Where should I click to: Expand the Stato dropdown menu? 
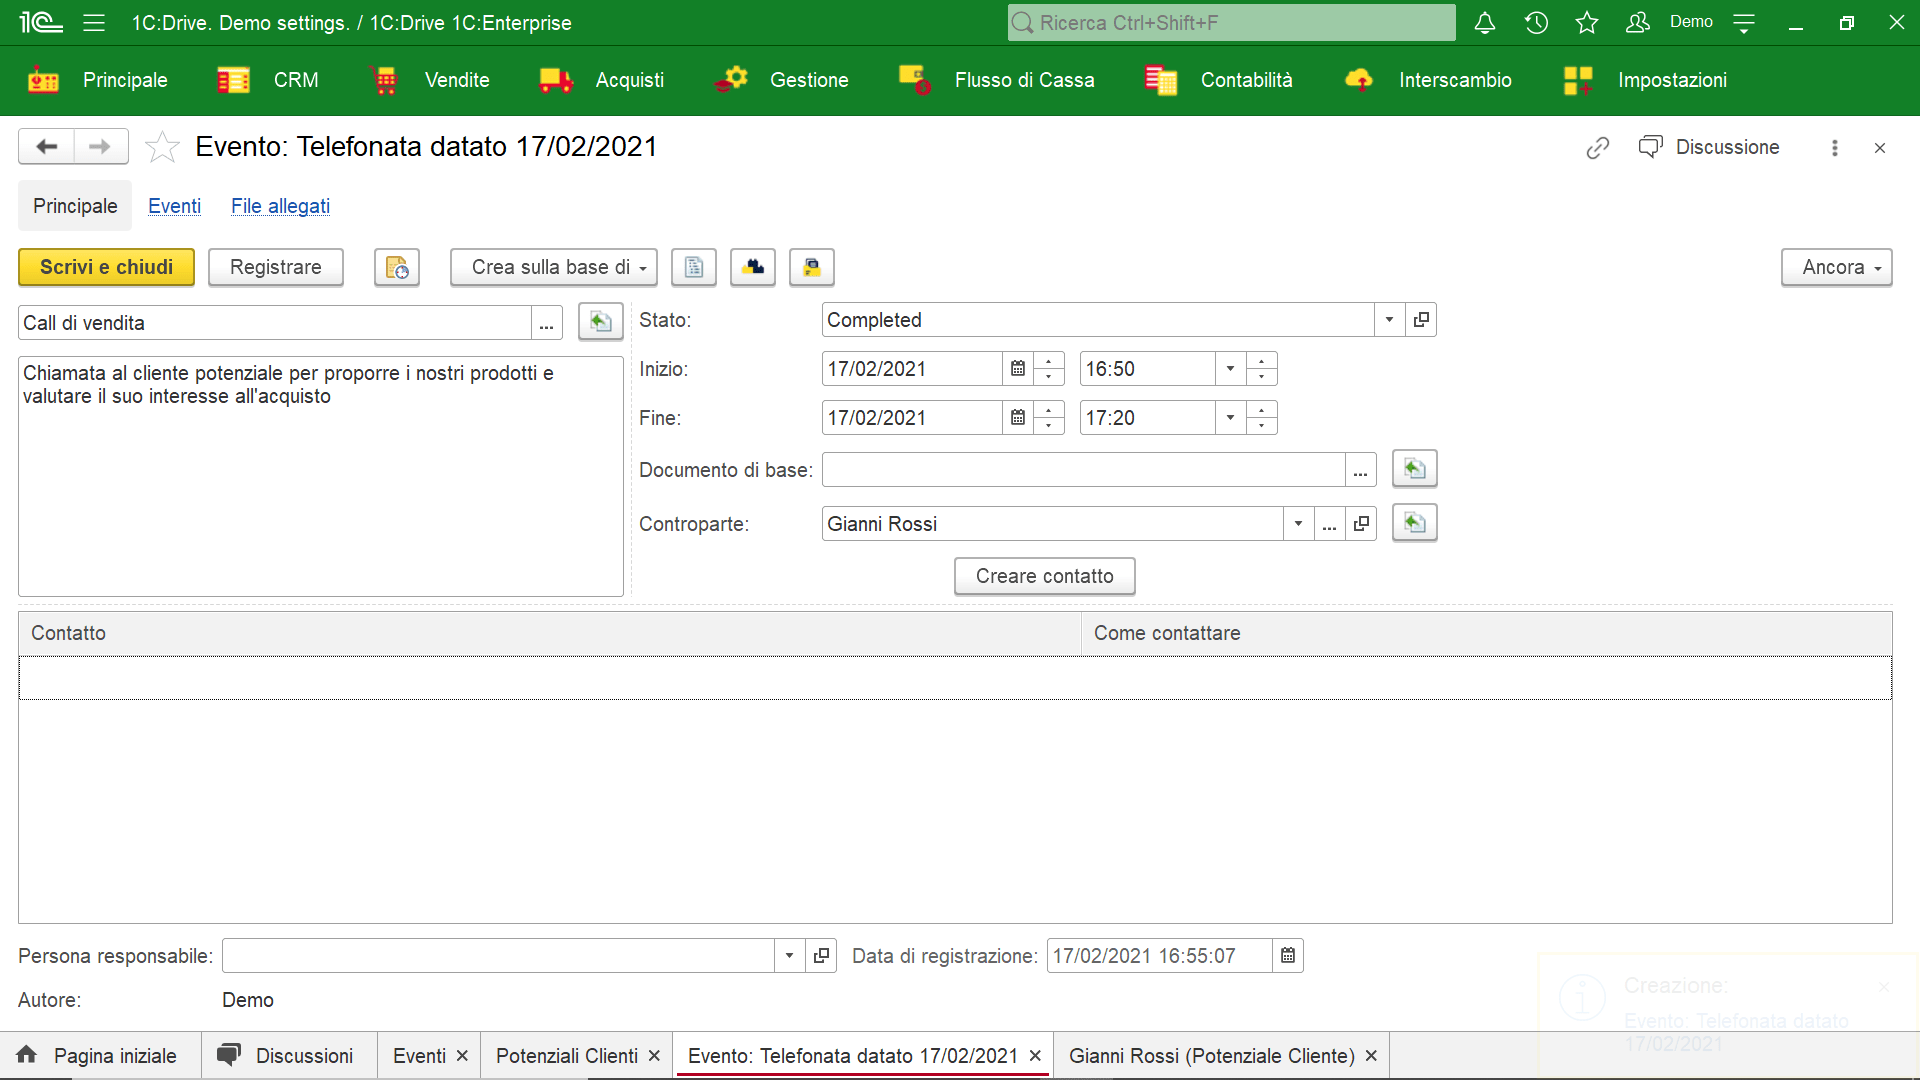pos(1390,320)
